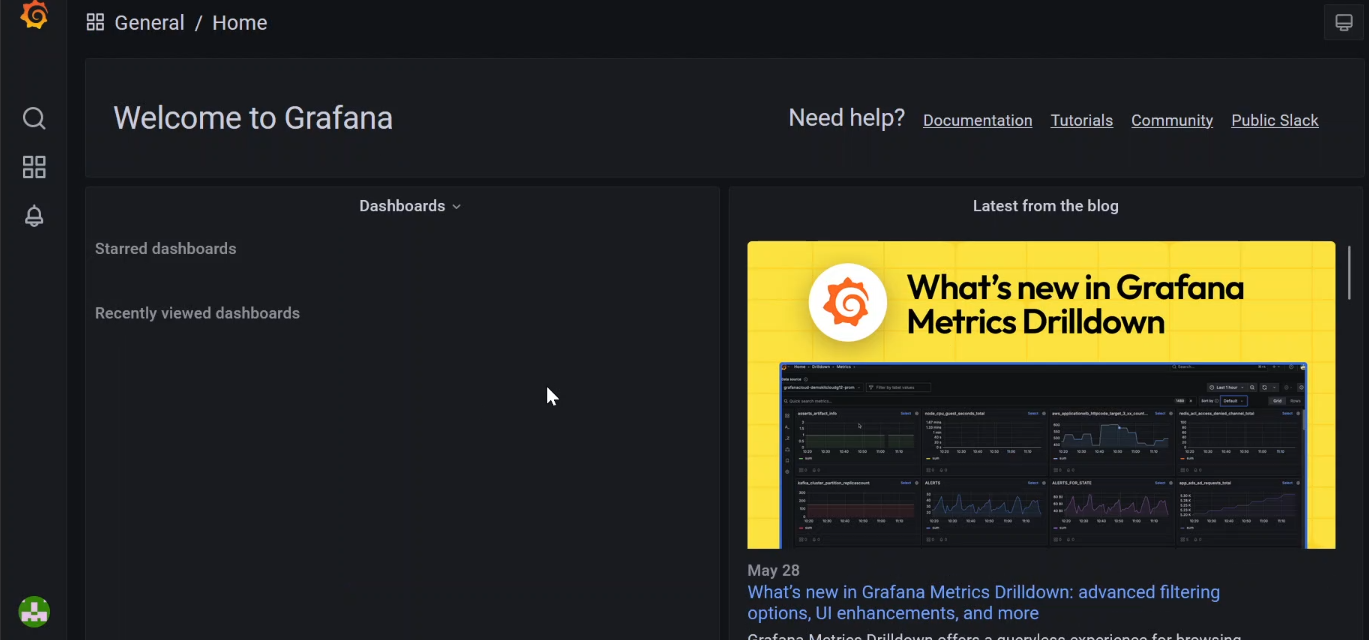Open the Dashboards grid icon in sidebar

click(x=34, y=167)
